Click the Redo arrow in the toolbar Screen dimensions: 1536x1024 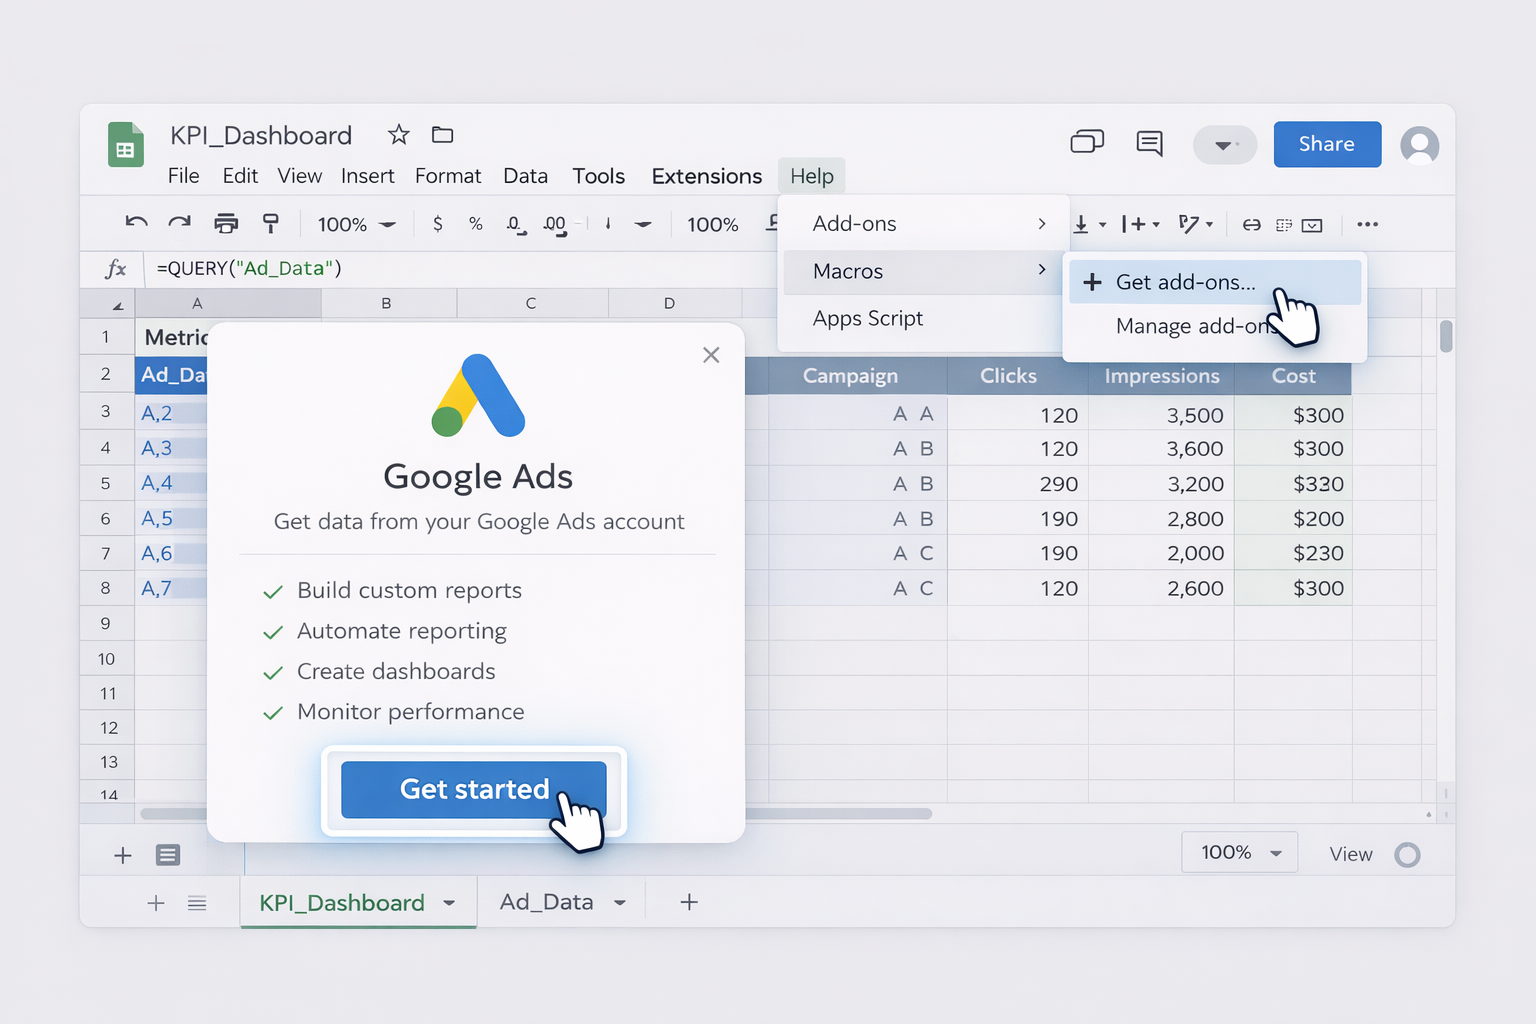pos(180,223)
